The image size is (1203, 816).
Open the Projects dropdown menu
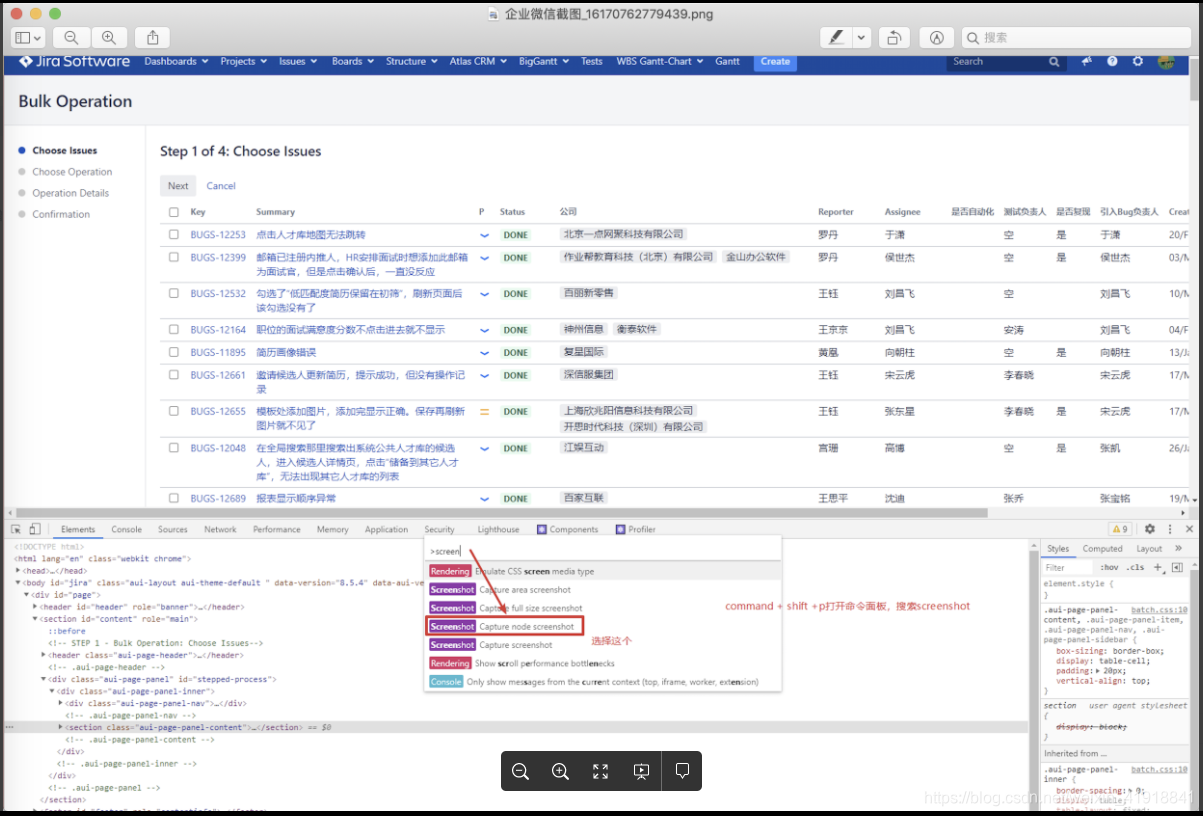point(243,61)
